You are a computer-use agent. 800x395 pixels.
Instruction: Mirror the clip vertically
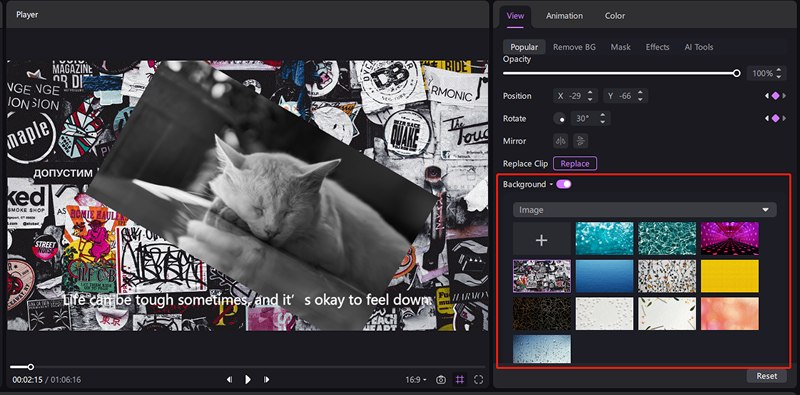(x=581, y=141)
